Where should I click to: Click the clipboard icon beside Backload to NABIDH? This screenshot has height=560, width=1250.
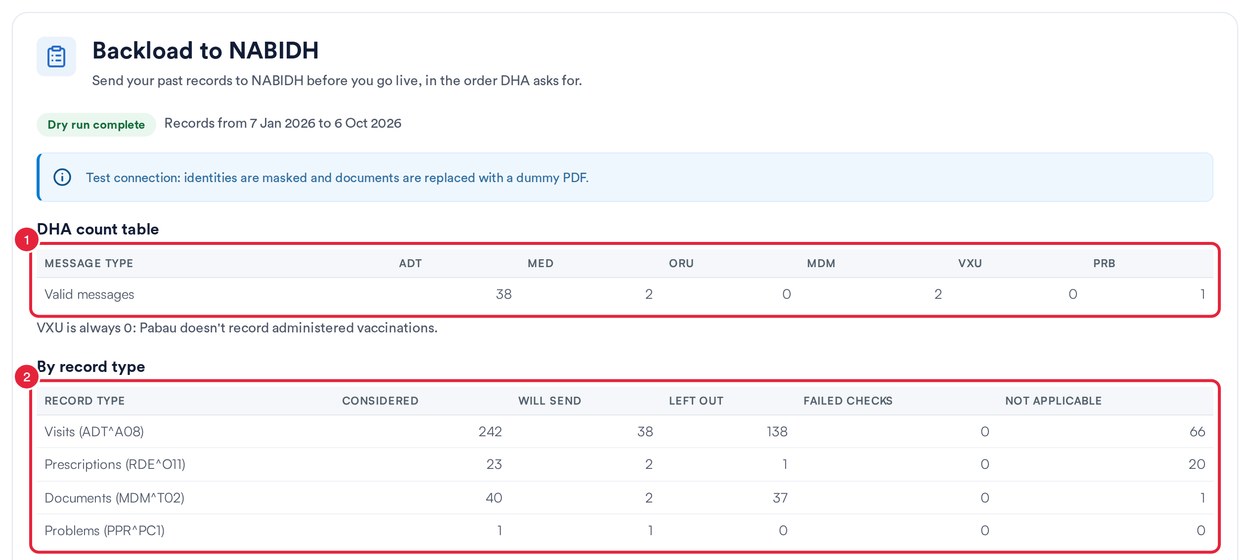pyautogui.click(x=56, y=56)
